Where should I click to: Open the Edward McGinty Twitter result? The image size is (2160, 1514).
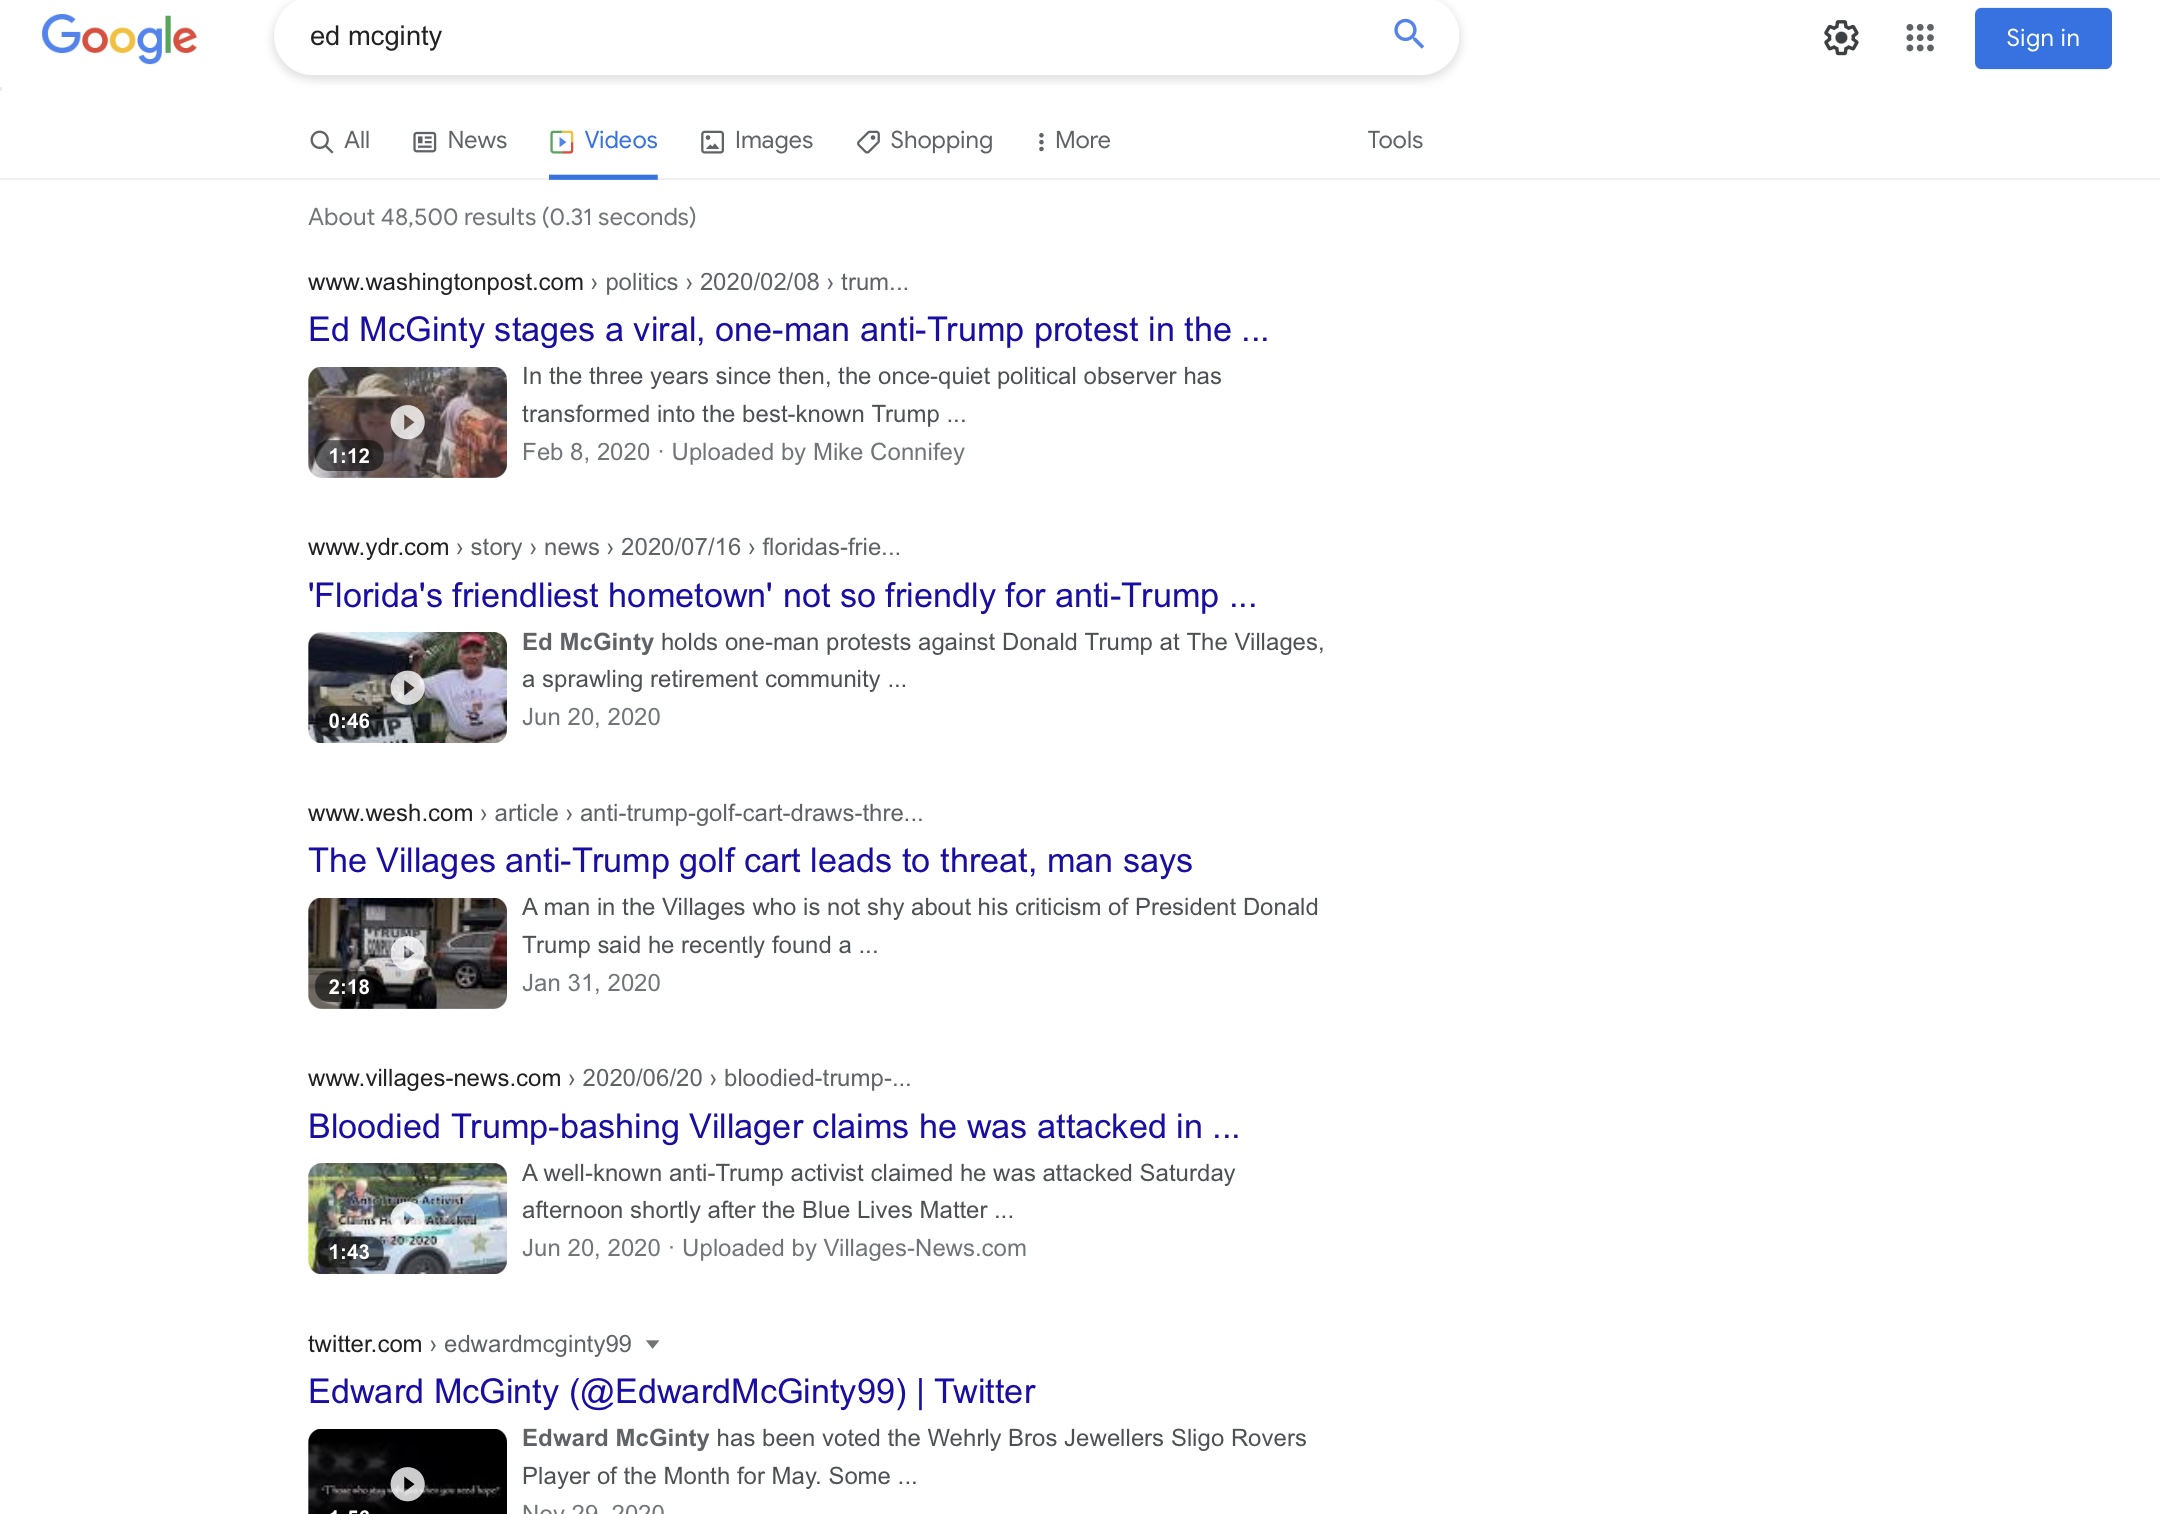[x=672, y=1392]
